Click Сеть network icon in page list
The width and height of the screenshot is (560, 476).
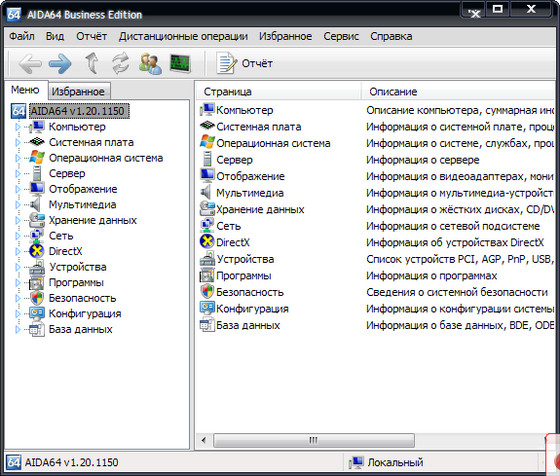pyautogui.click(x=207, y=225)
